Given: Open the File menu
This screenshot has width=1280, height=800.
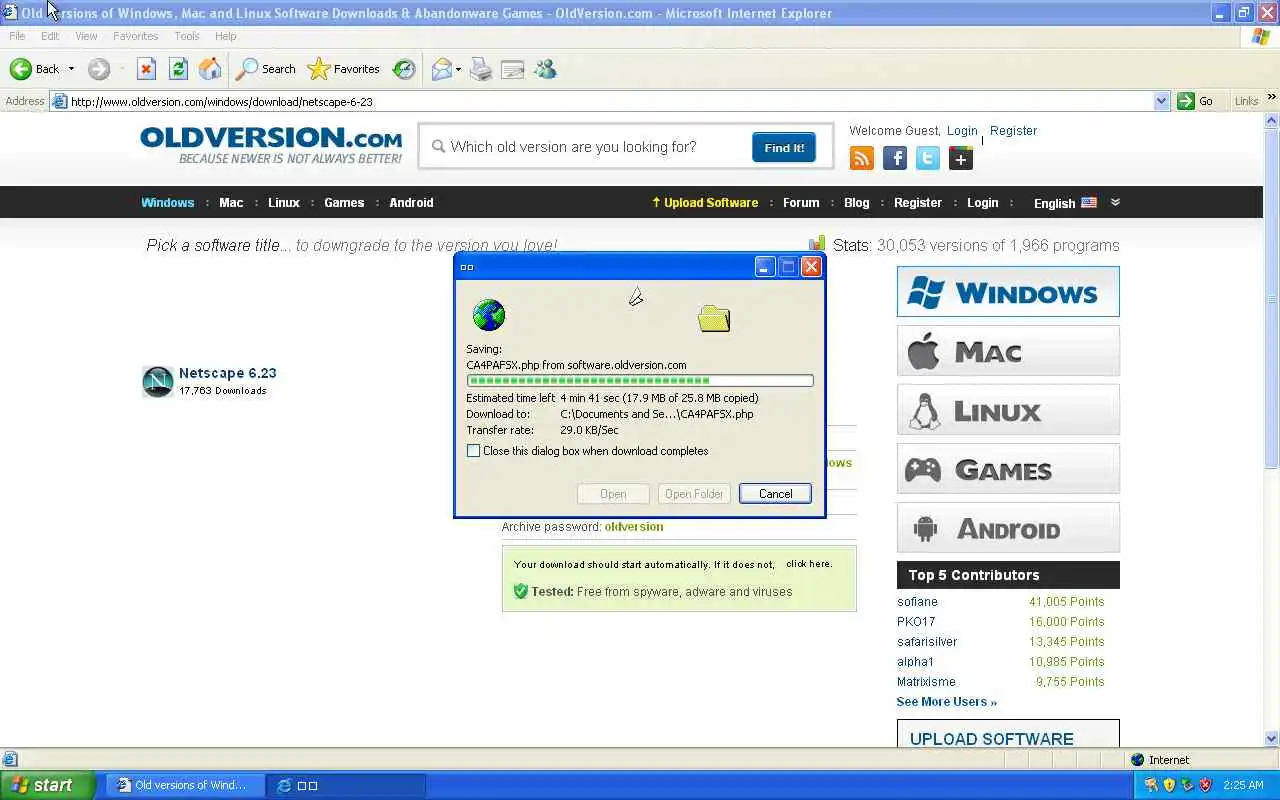Looking at the screenshot, I should coord(17,36).
